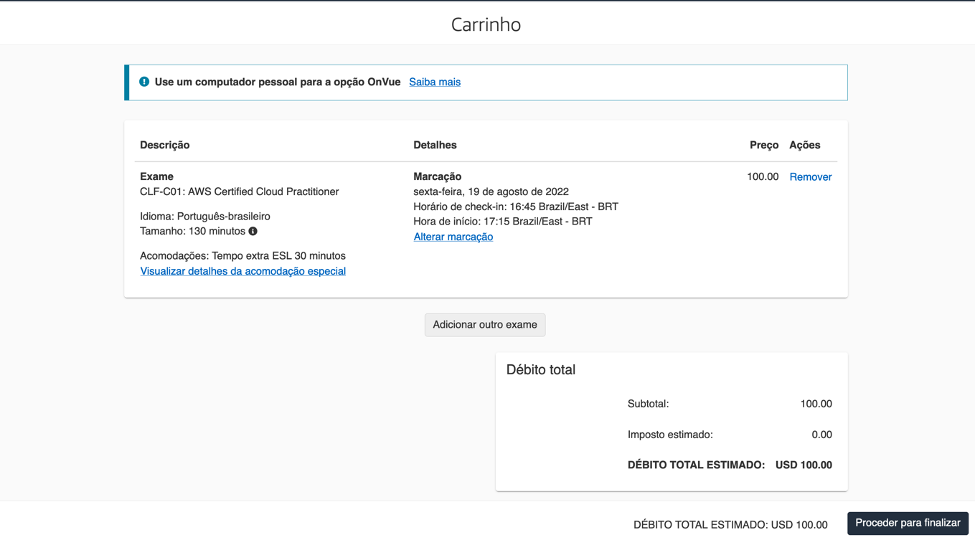Select Idioma: Português-brasileiro text

point(205,216)
